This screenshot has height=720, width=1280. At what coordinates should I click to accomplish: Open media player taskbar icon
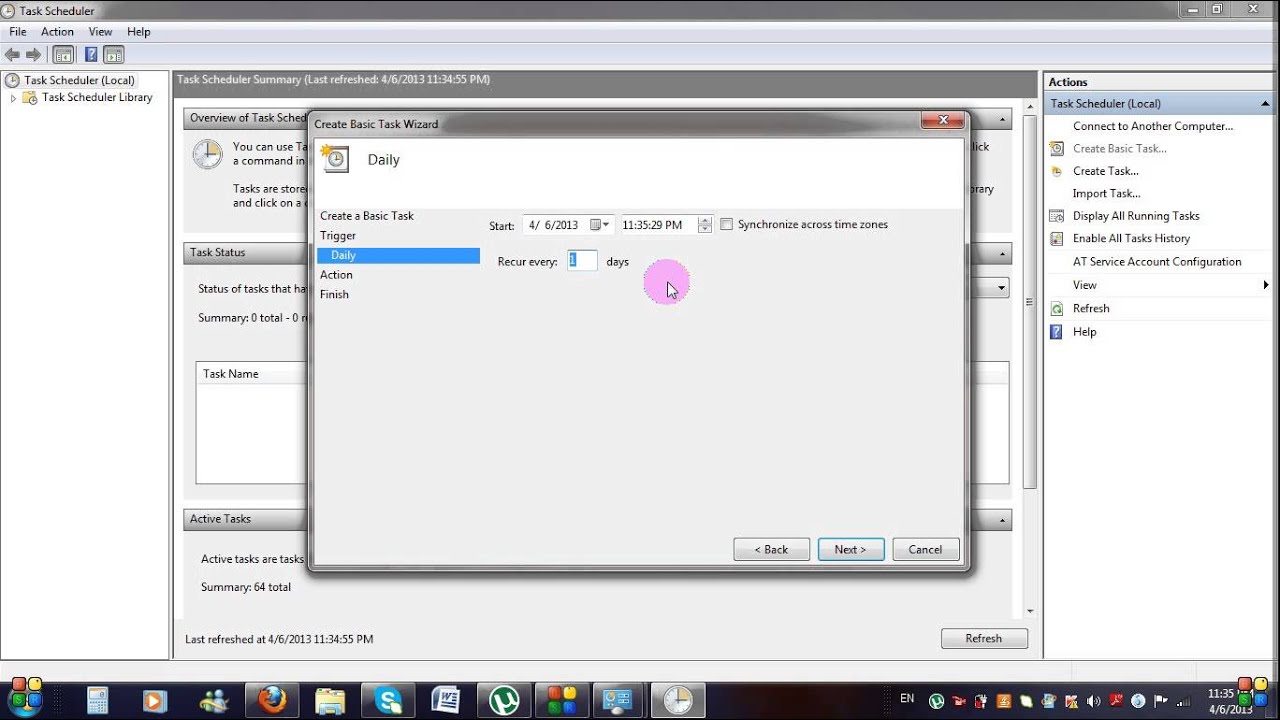pyautogui.click(x=155, y=700)
